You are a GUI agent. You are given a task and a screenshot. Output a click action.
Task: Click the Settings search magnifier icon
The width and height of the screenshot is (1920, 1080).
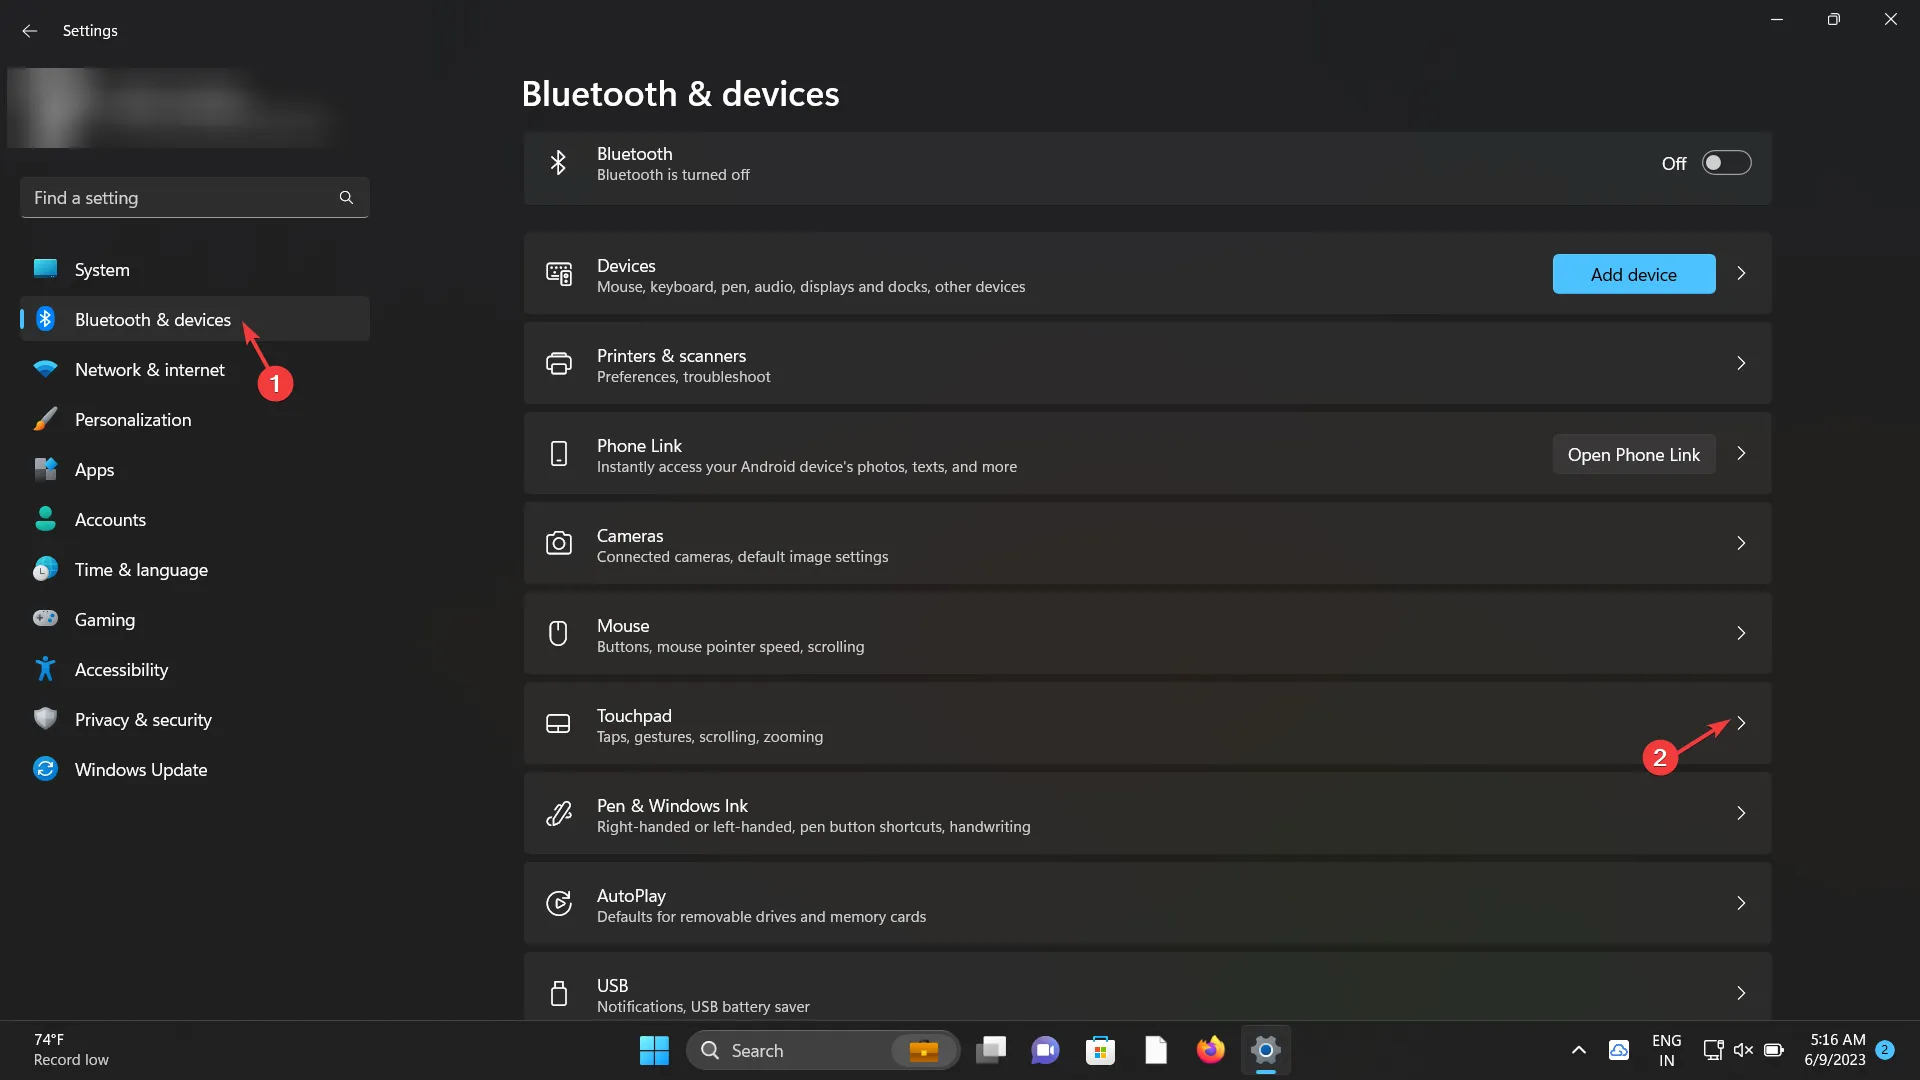(345, 196)
